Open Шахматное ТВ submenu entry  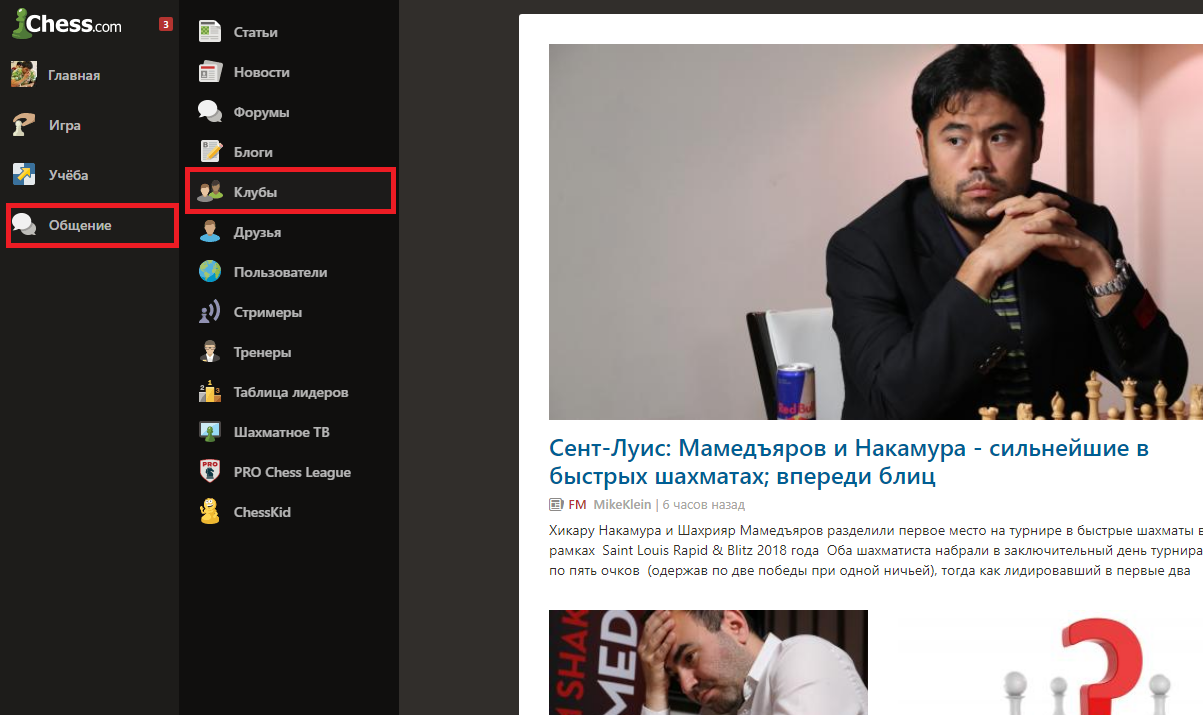tap(282, 432)
